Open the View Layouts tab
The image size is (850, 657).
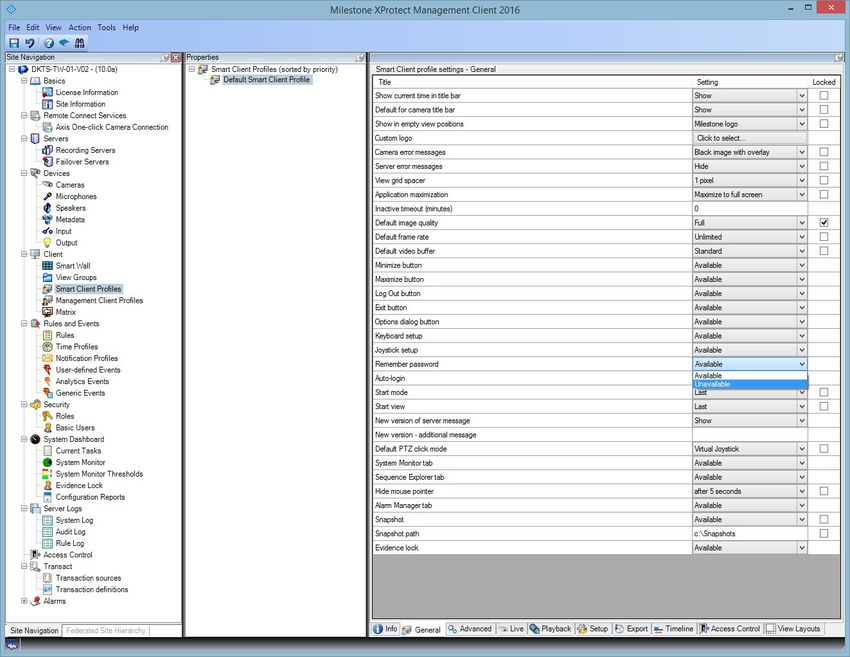(x=793, y=629)
